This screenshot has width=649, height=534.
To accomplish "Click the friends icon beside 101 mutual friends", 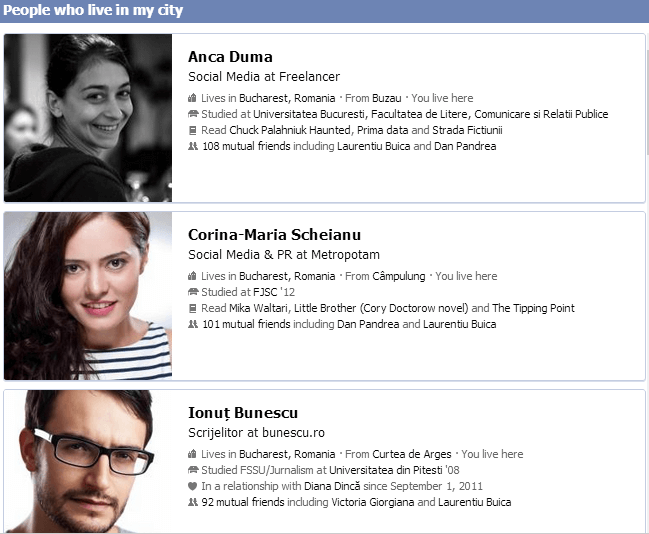I will pyautogui.click(x=192, y=324).
